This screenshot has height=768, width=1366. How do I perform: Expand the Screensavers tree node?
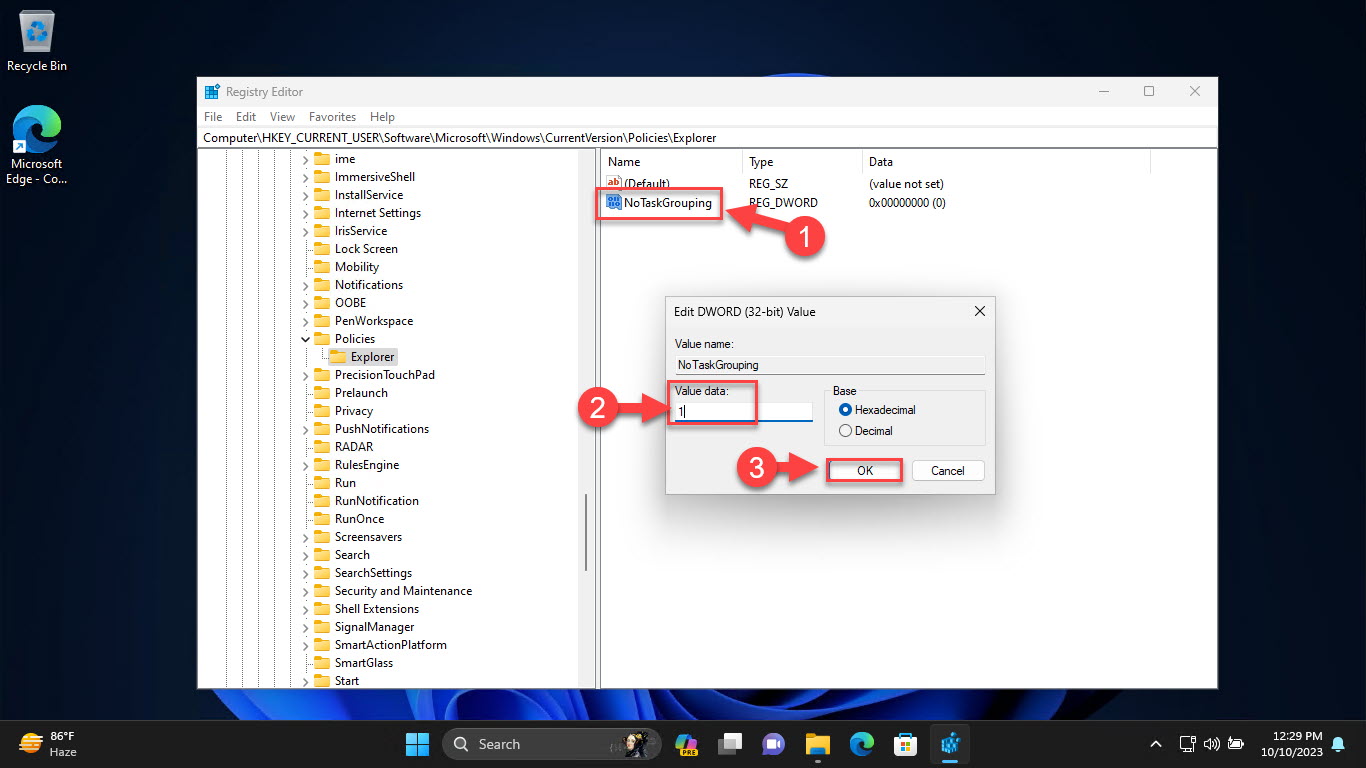click(305, 537)
